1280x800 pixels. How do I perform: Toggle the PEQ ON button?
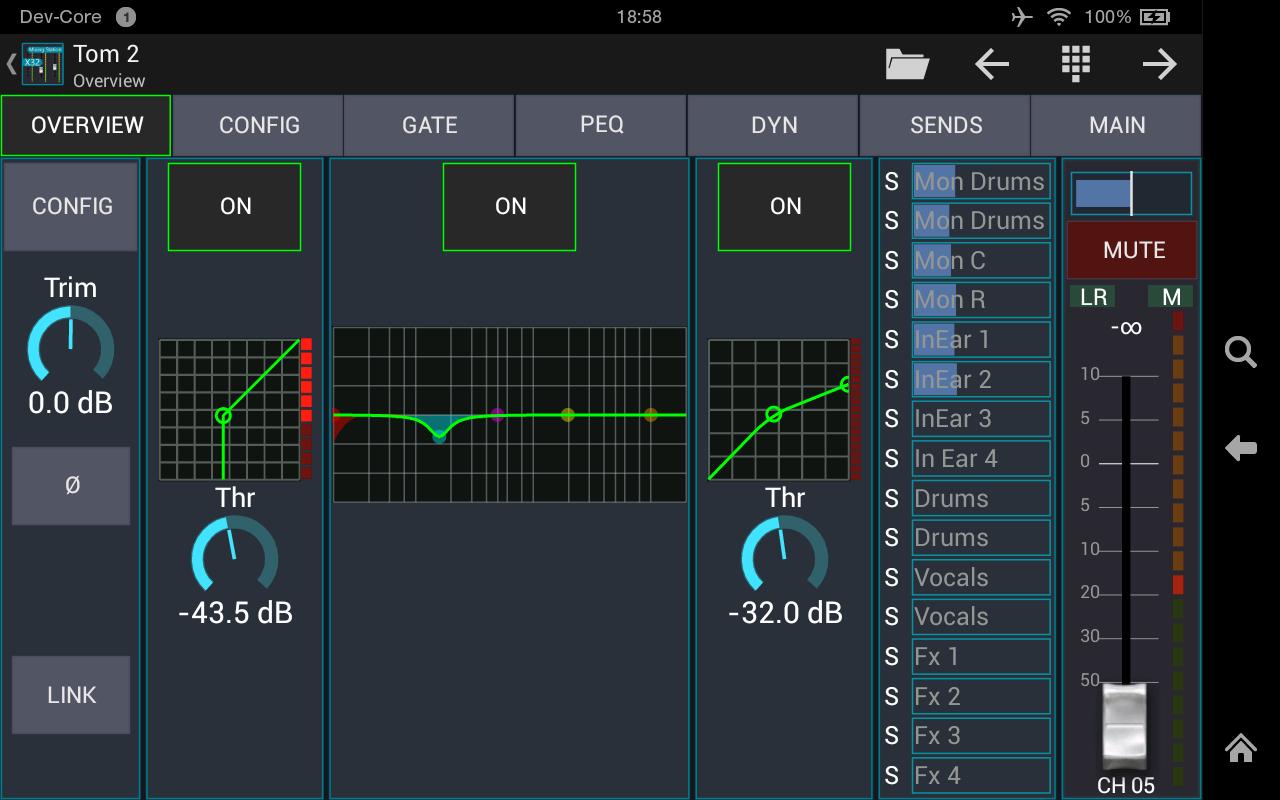(x=509, y=206)
